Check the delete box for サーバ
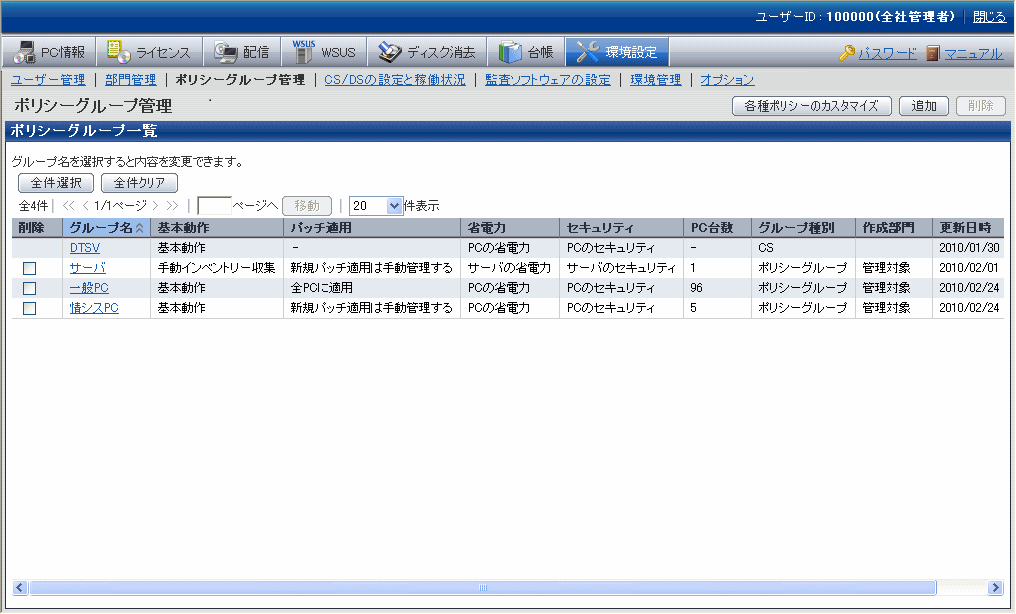This screenshot has width=1016, height=614. click(x=30, y=268)
